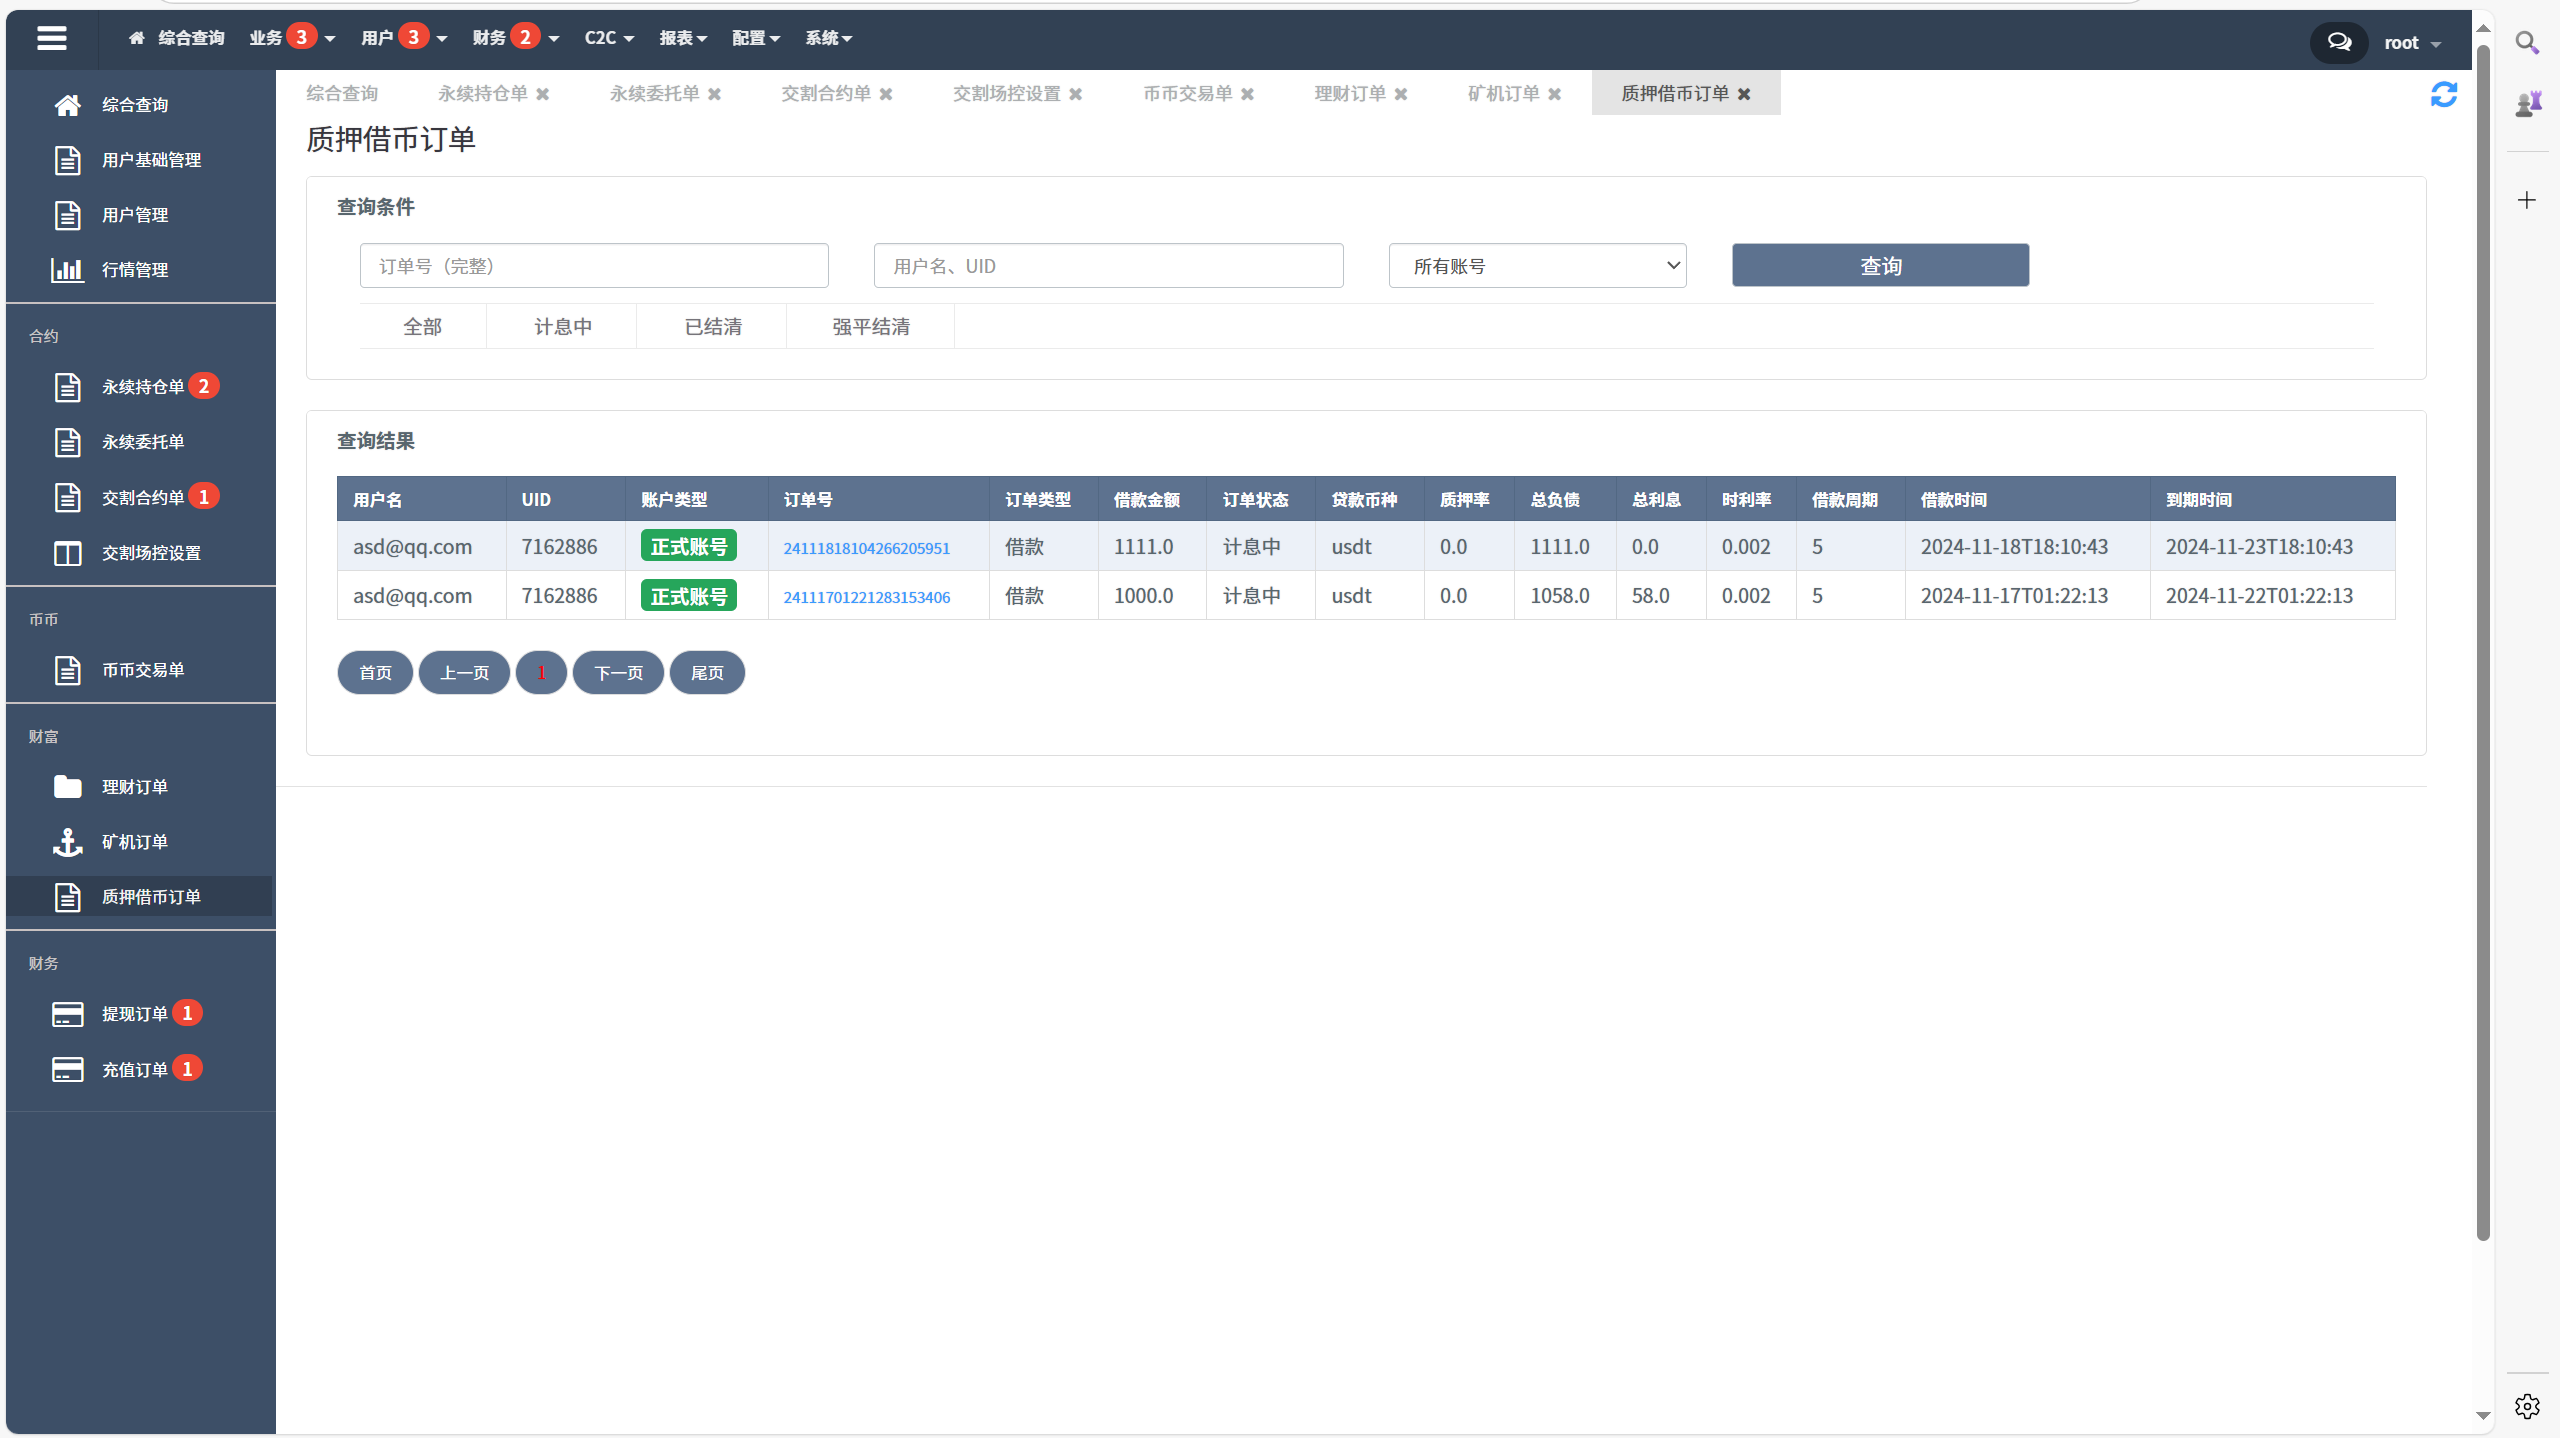This screenshot has width=2560, height=1438.
Task: Open order link 24111818104266205951
Action: [x=866, y=547]
